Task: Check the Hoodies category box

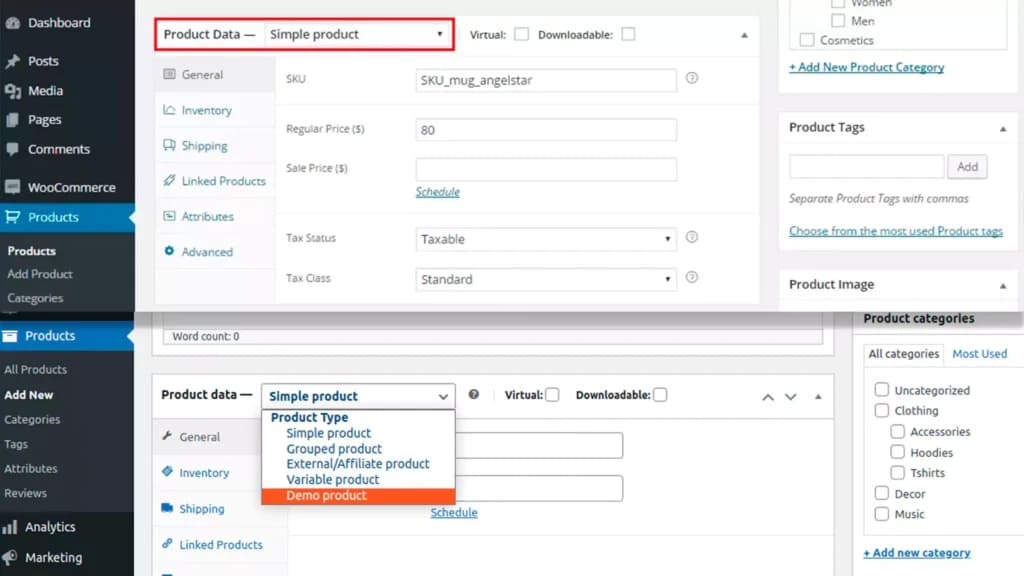Action: coord(897,452)
